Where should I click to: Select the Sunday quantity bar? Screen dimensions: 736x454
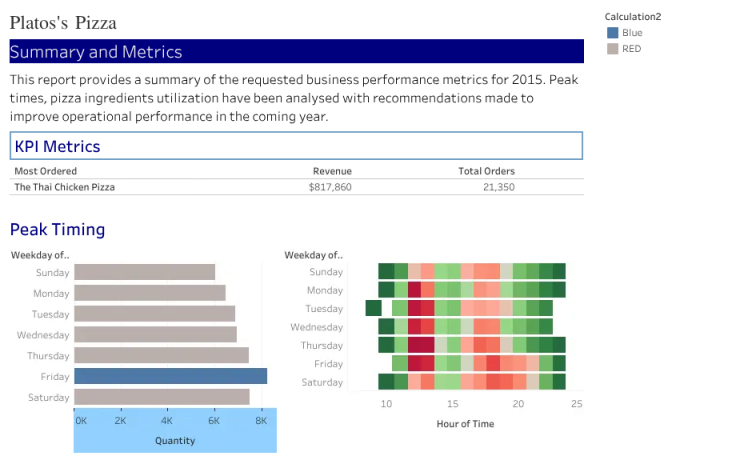click(145, 272)
